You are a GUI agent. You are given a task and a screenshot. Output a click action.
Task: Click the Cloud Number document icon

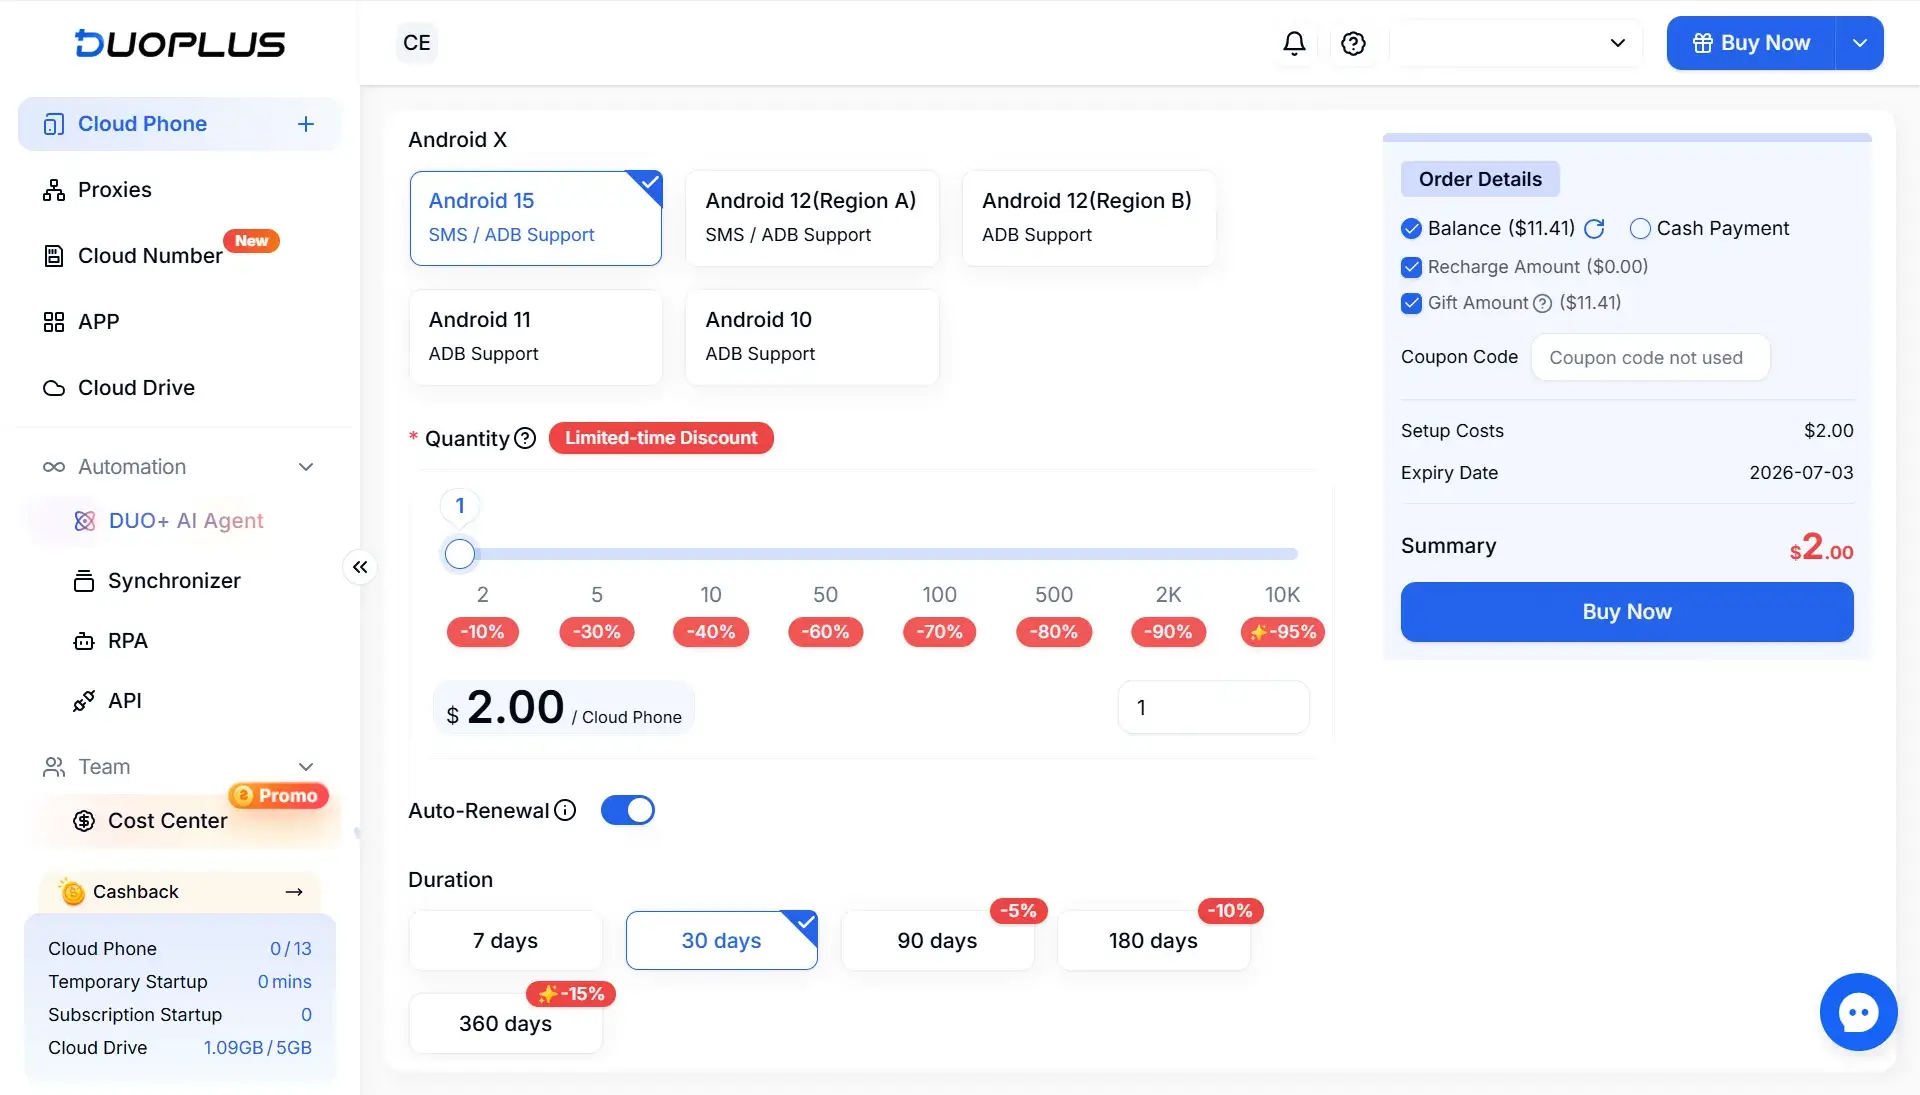point(54,256)
